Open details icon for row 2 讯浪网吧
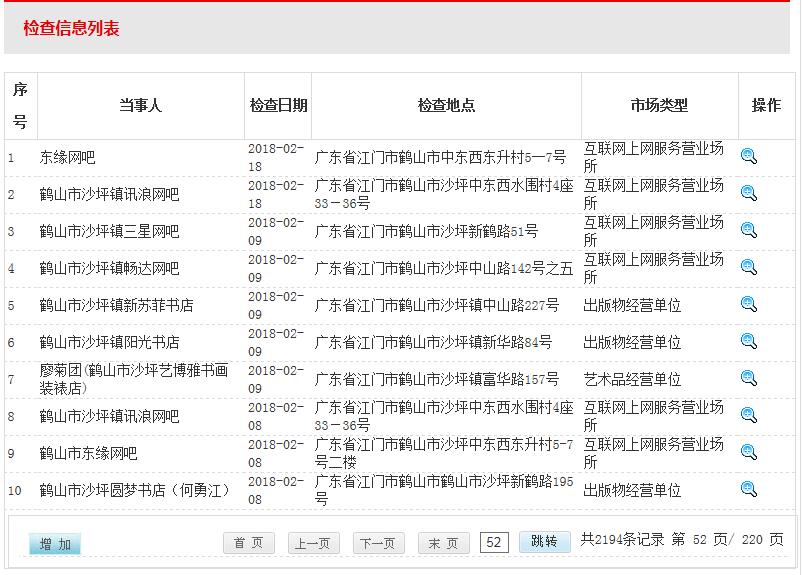Image resolution: width=805 pixels, height=575 pixels. point(749,193)
